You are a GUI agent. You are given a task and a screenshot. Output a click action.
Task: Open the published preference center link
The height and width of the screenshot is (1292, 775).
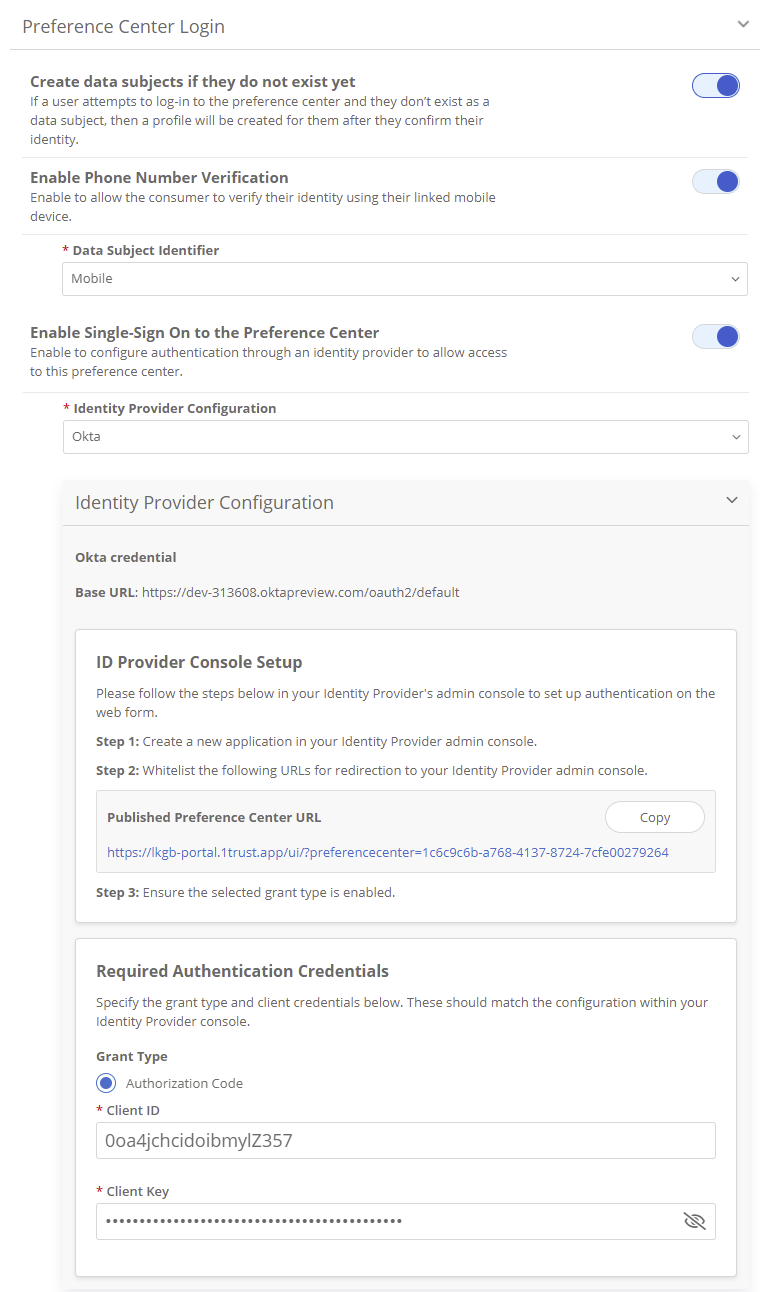[x=388, y=853]
